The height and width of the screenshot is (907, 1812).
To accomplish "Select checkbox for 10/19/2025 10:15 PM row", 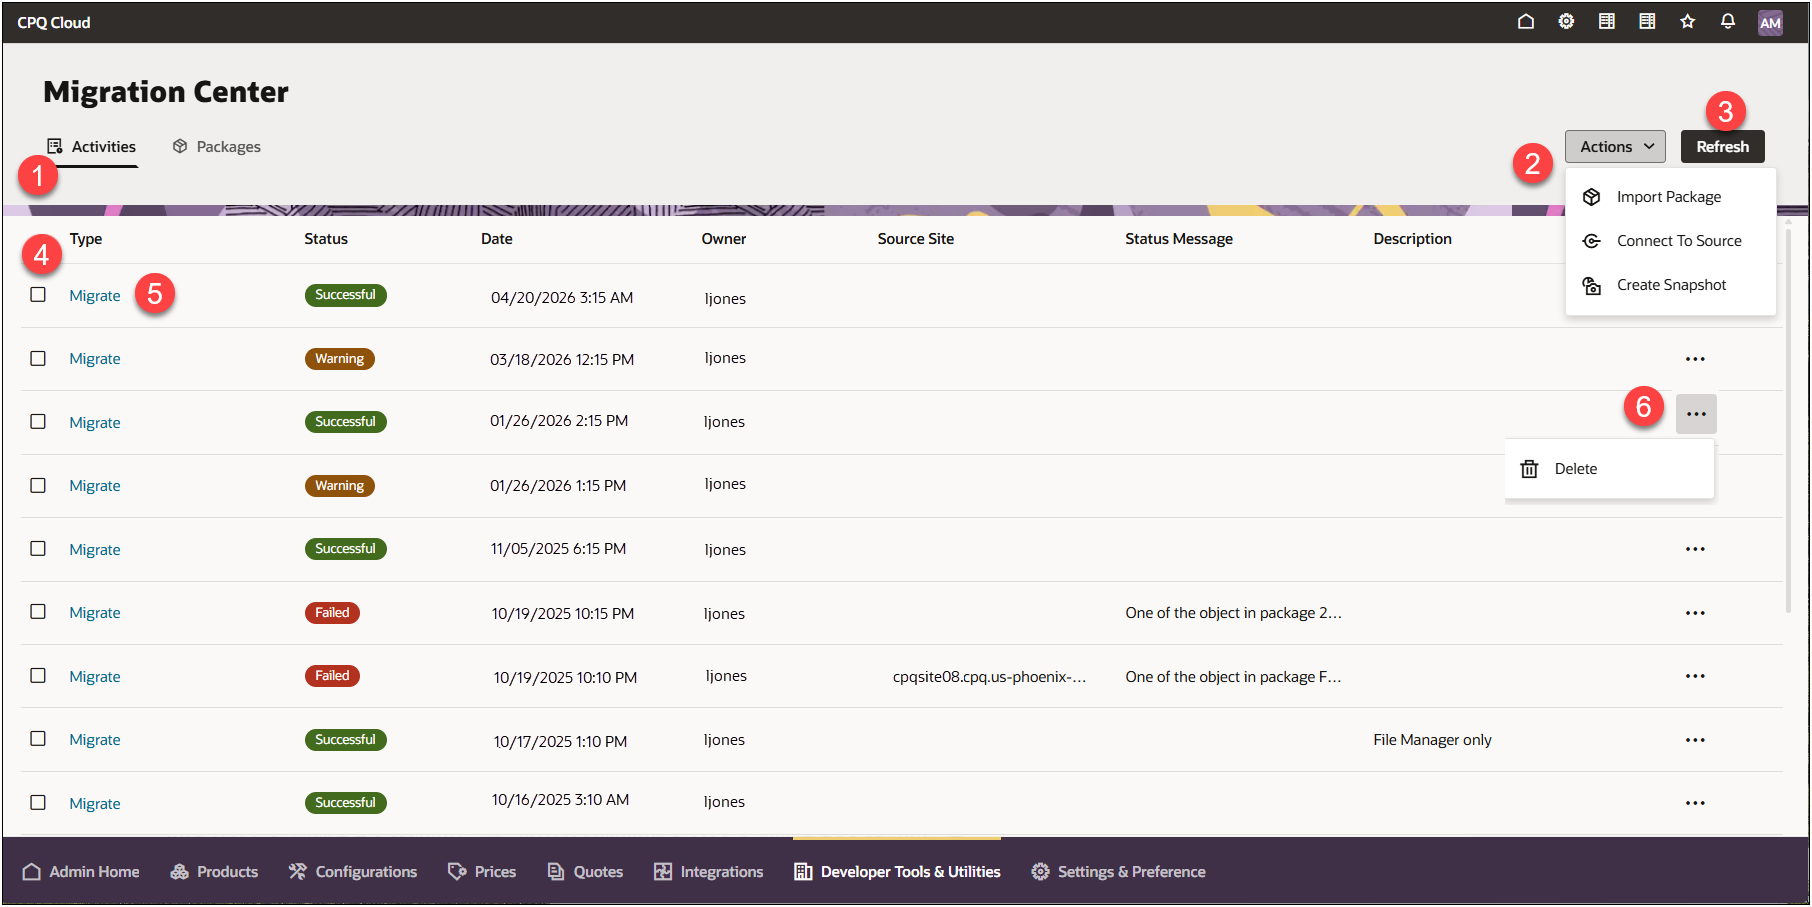I will pyautogui.click(x=38, y=611).
